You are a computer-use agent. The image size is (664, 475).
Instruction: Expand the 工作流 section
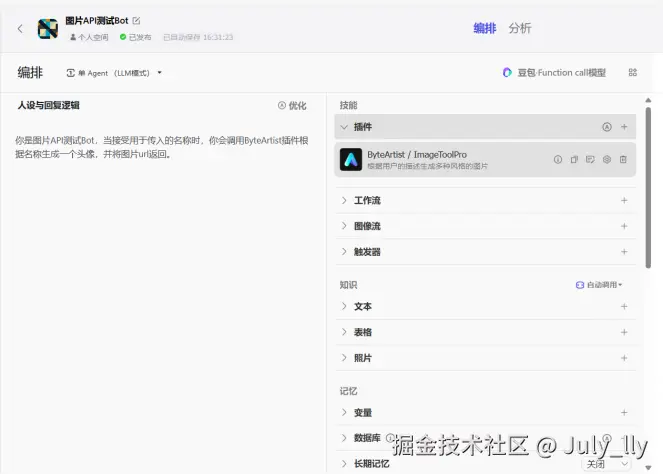click(344, 200)
